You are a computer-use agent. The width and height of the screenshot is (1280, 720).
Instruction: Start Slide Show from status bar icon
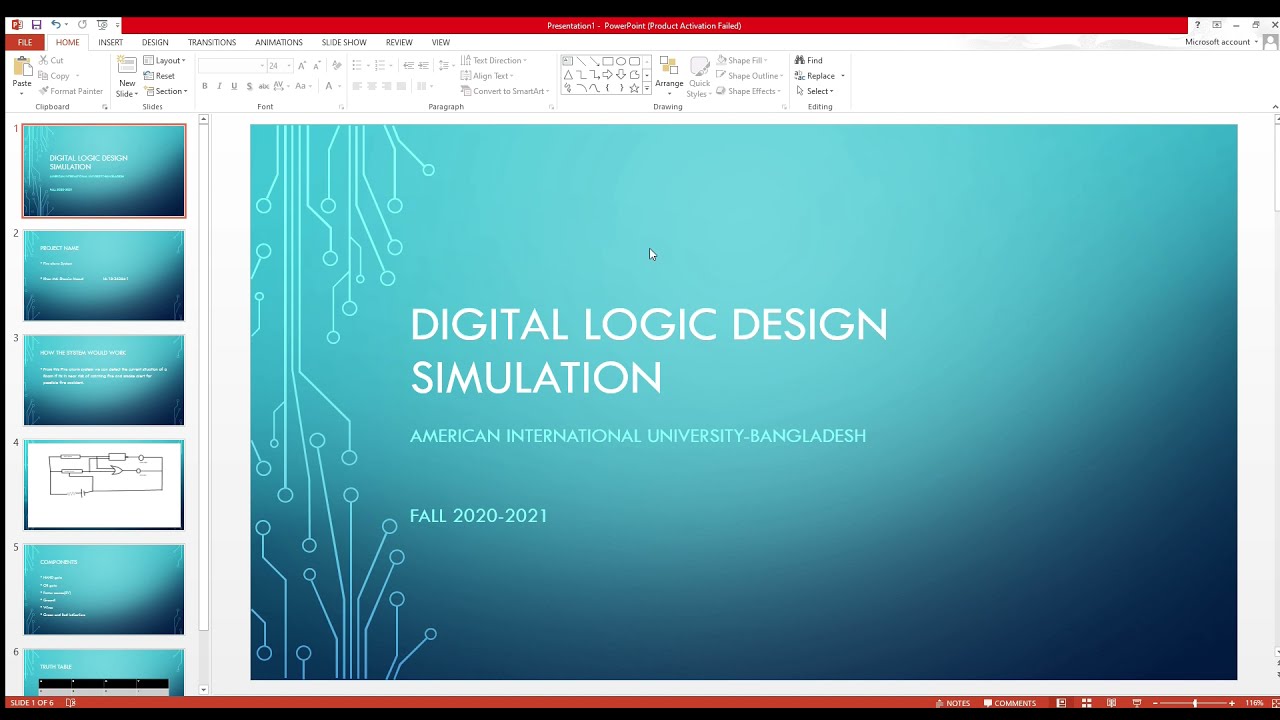click(x=1136, y=703)
